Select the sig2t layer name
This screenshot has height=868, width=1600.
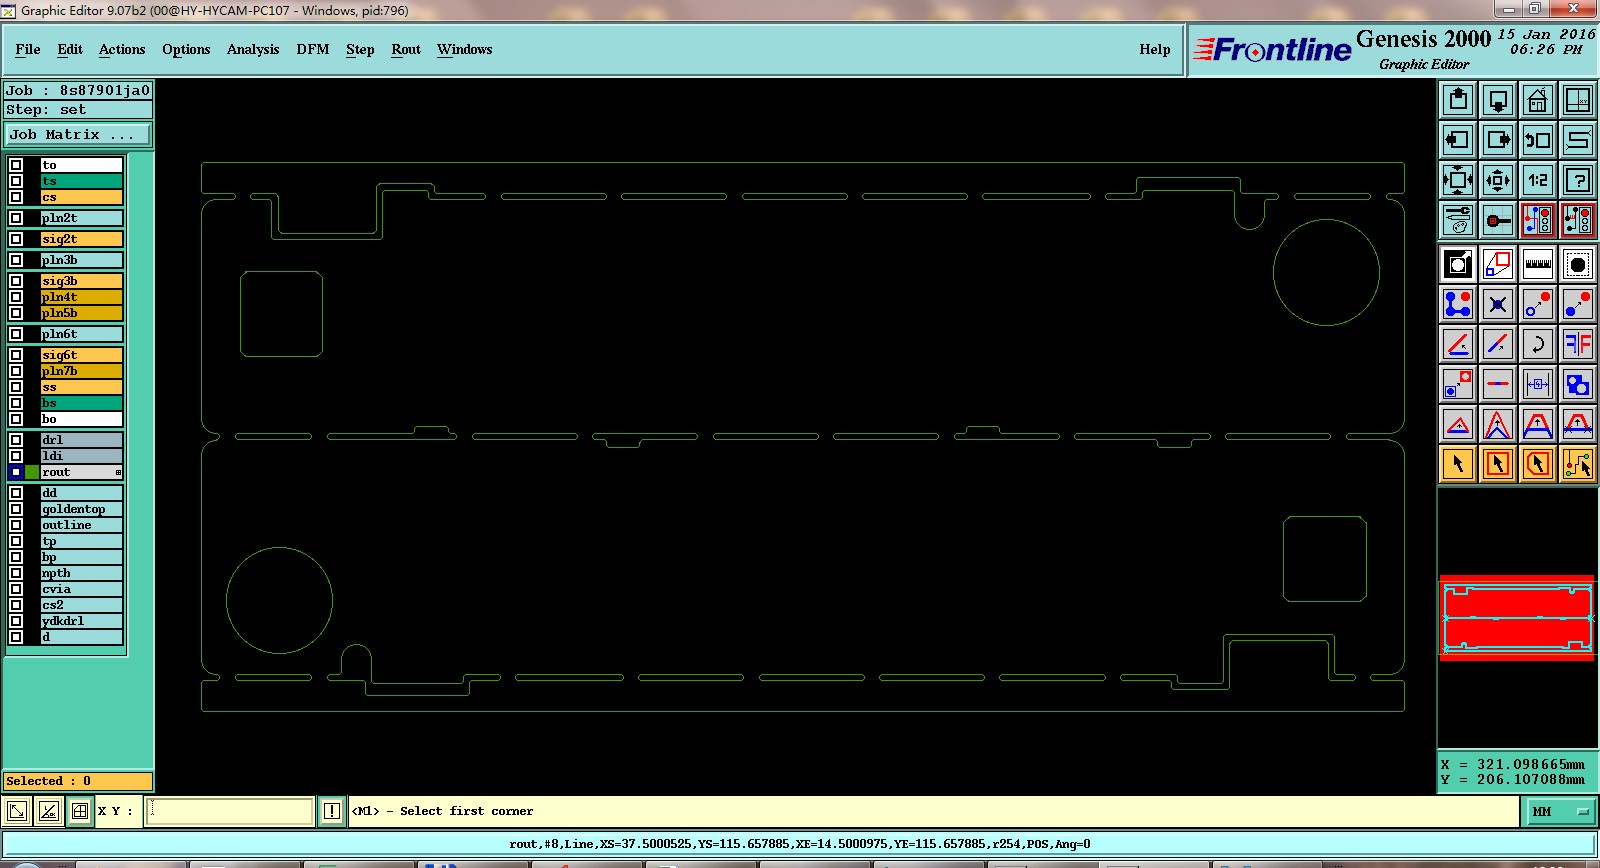(x=81, y=239)
